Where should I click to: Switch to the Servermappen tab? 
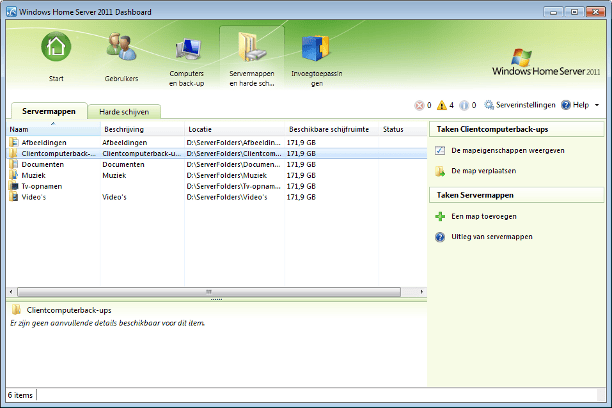pyautogui.click(x=49, y=111)
